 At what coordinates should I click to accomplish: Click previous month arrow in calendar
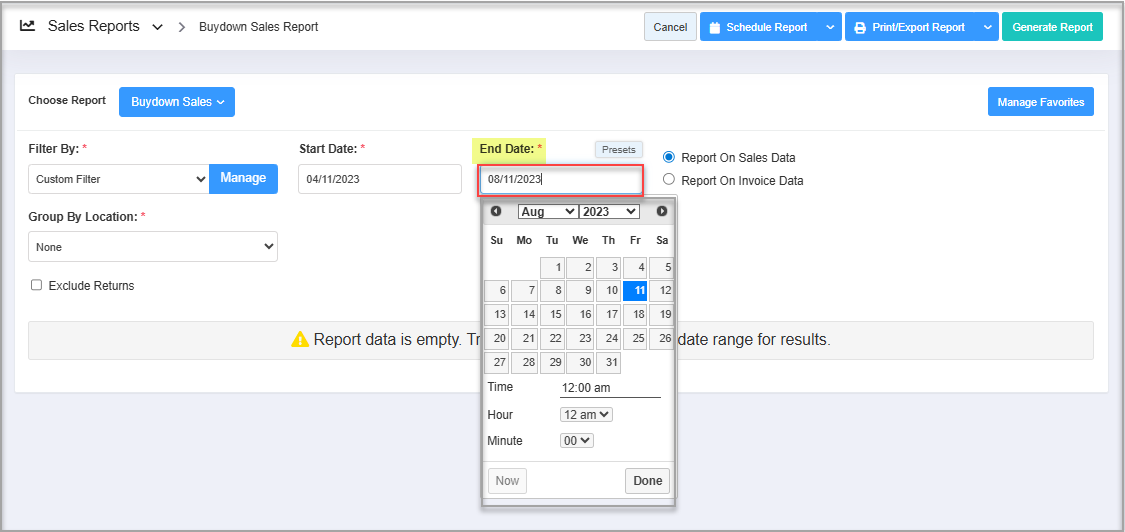495,211
